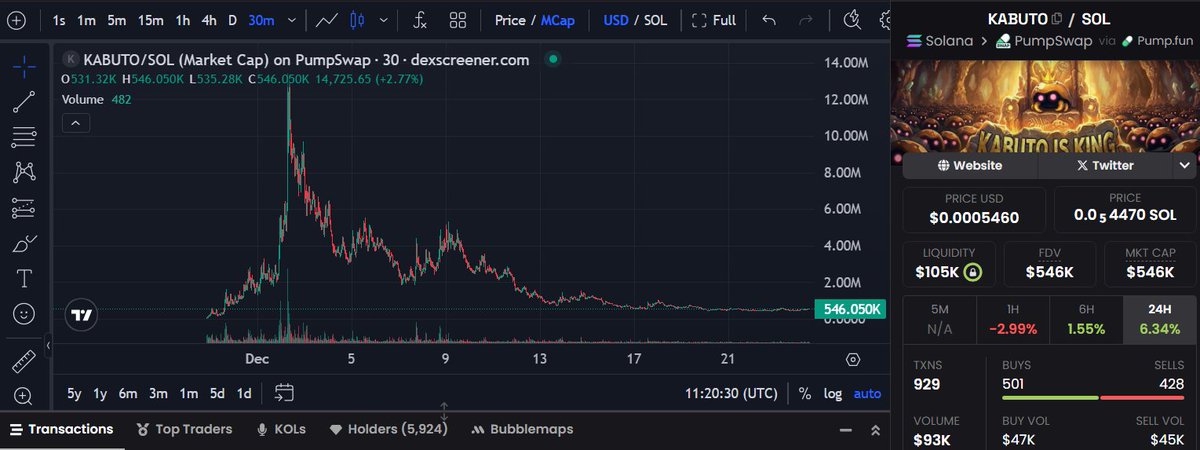Toggle Full screen chart mode

coord(714,20)
